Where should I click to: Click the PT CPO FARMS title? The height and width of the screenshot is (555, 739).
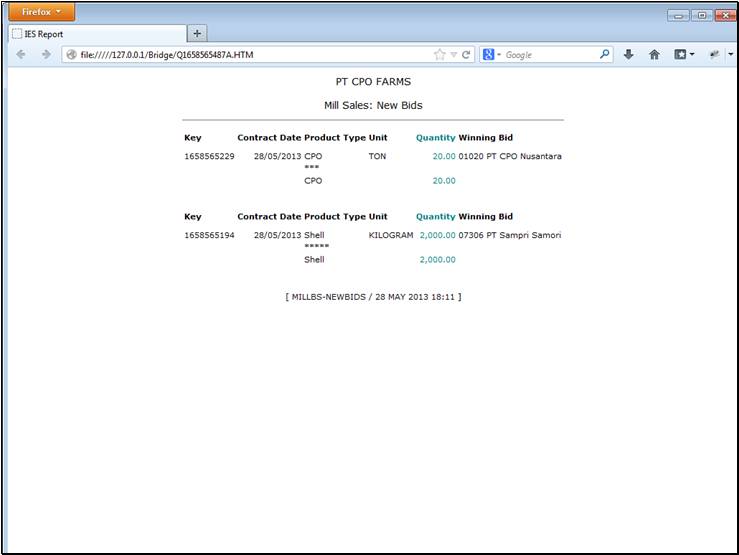373,82
